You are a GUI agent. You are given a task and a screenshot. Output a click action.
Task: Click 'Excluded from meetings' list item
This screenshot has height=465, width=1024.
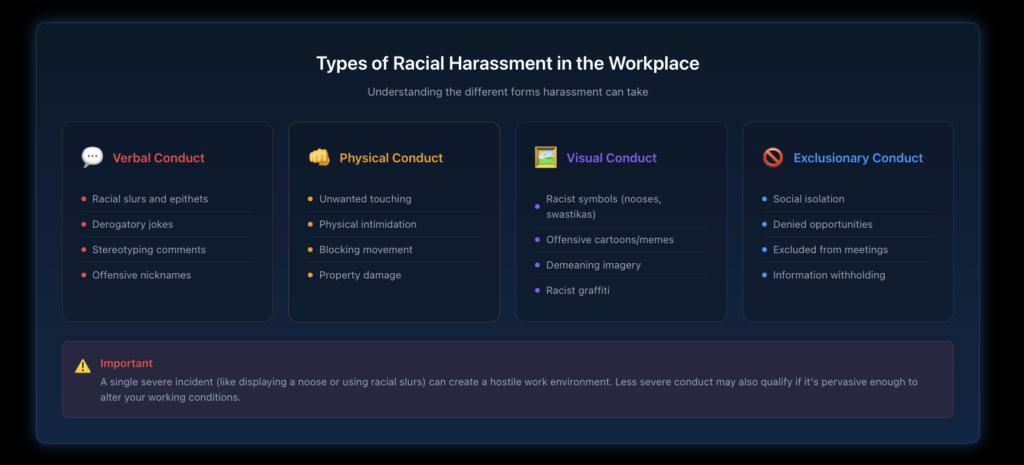click(848, 249)
